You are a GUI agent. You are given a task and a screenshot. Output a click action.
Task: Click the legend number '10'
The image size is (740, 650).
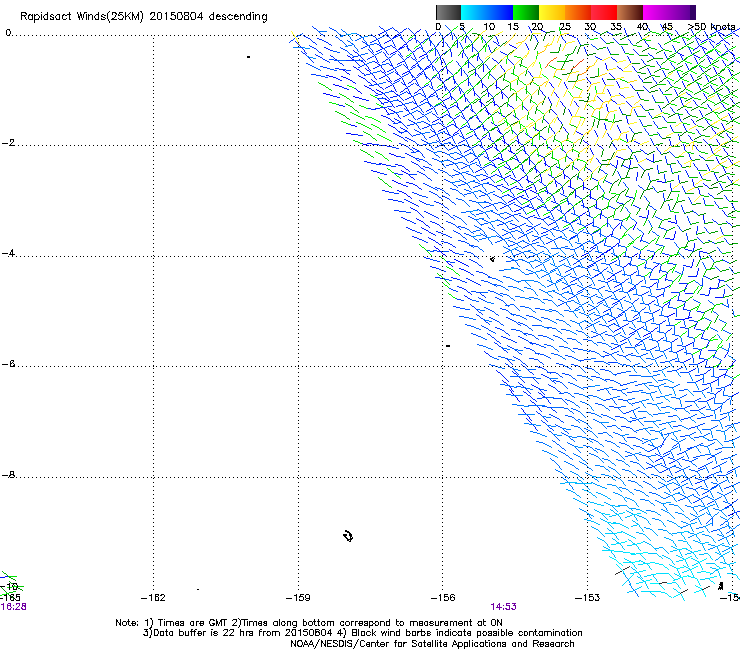pos(489,27)
